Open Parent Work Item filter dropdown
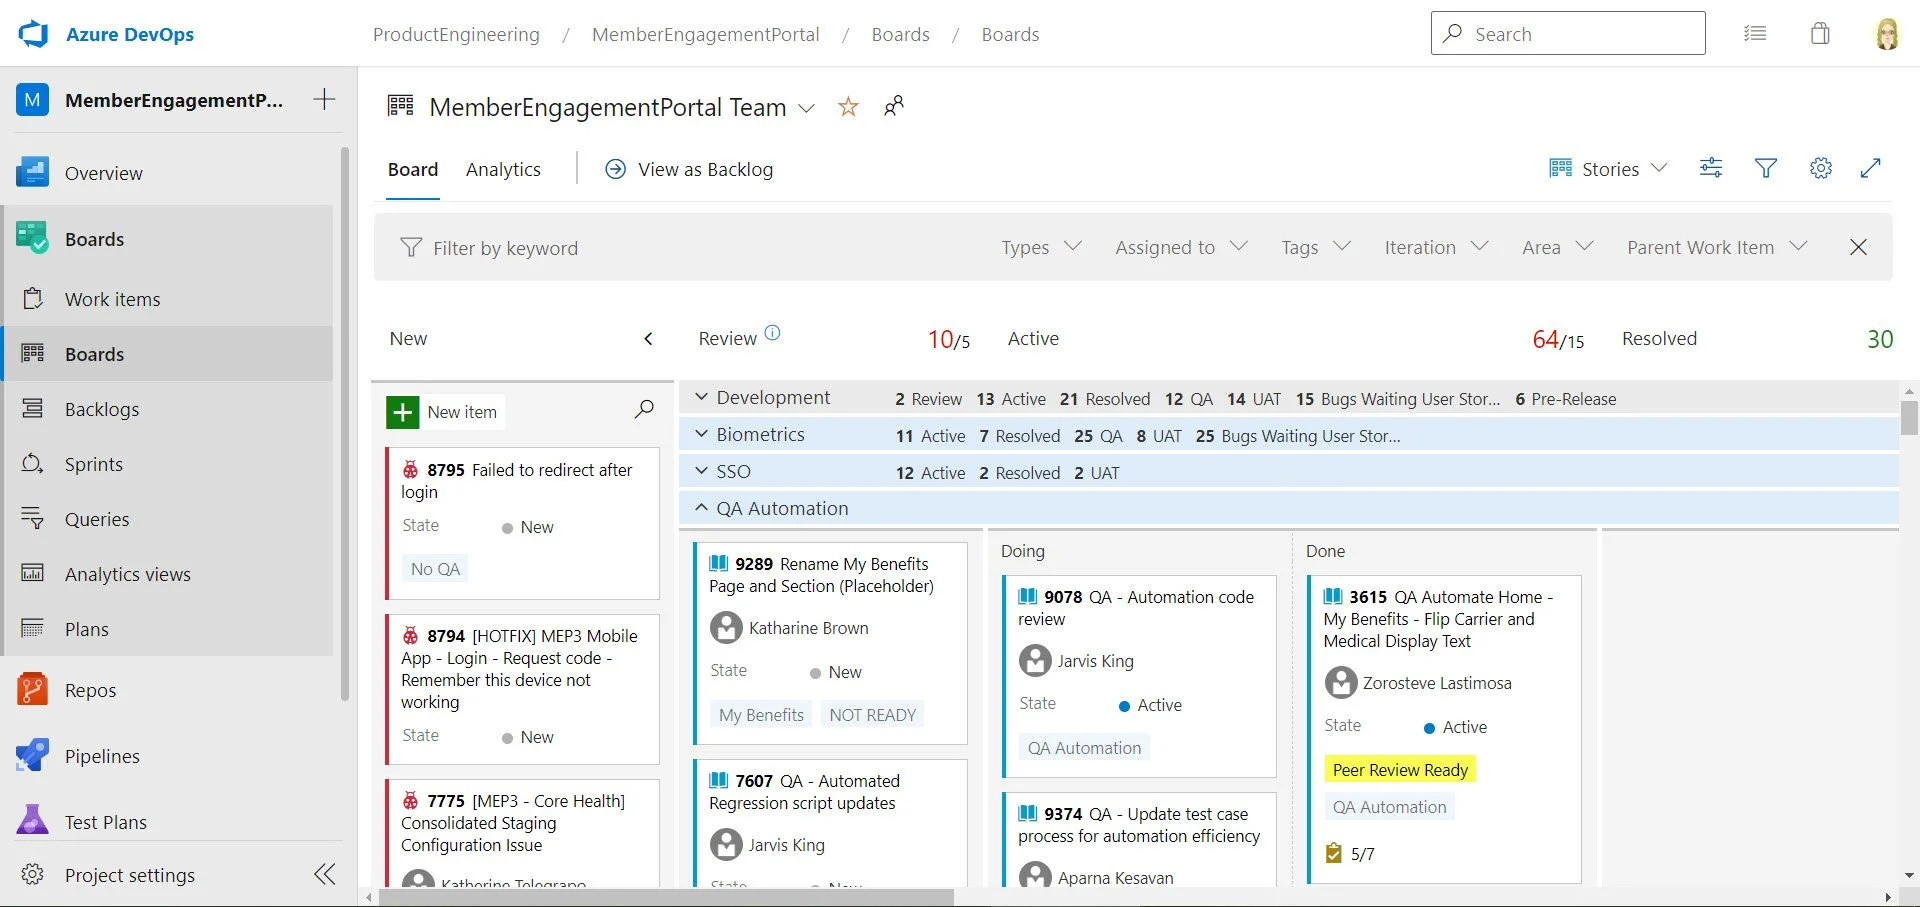 pyautogui.click(x=1717, y=247)
